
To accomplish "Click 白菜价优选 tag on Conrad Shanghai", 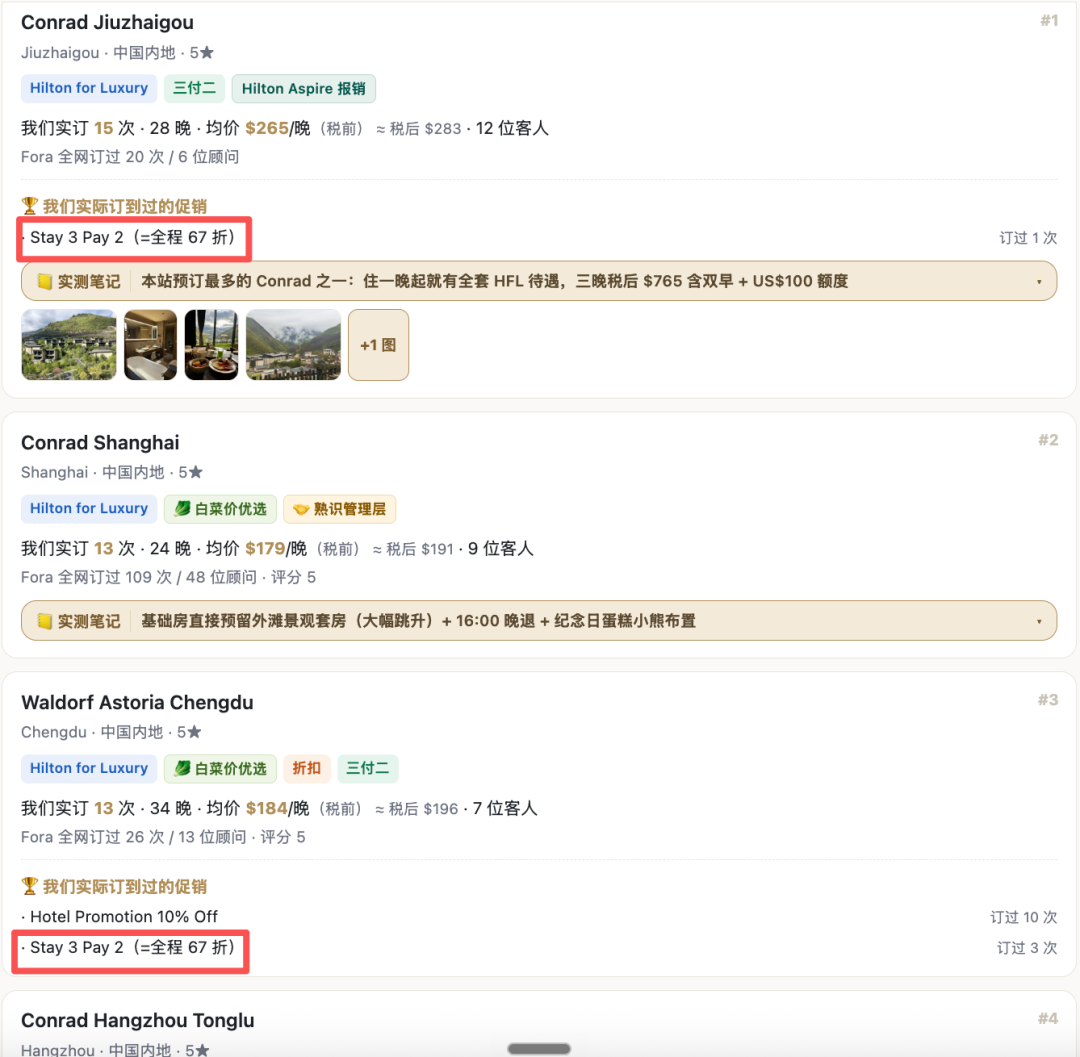I will (220, 508).
